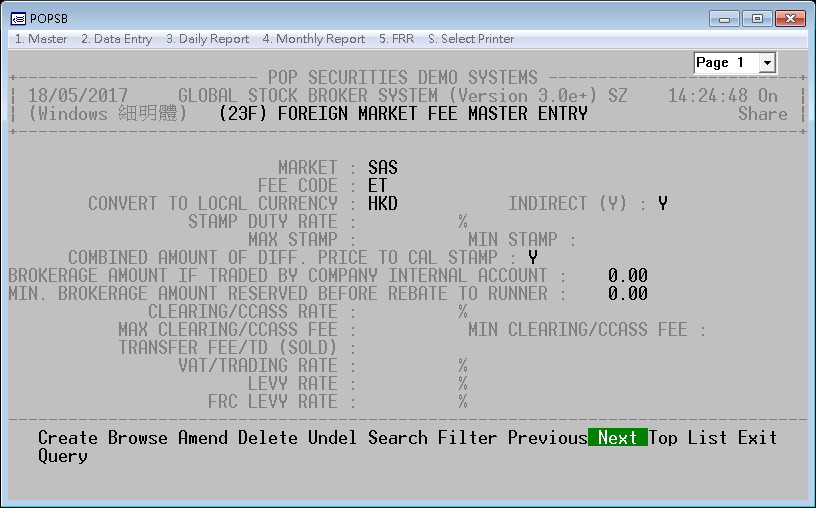Open the 2. Data Entry menu
The width and height of the screenshot is (817, 508).
click(117, 39)
